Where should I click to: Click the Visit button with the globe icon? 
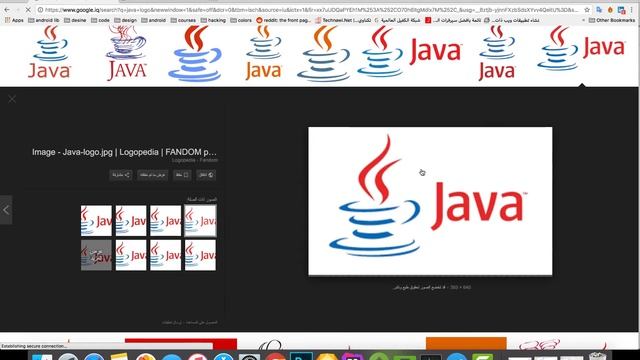(x=206, y=175)
